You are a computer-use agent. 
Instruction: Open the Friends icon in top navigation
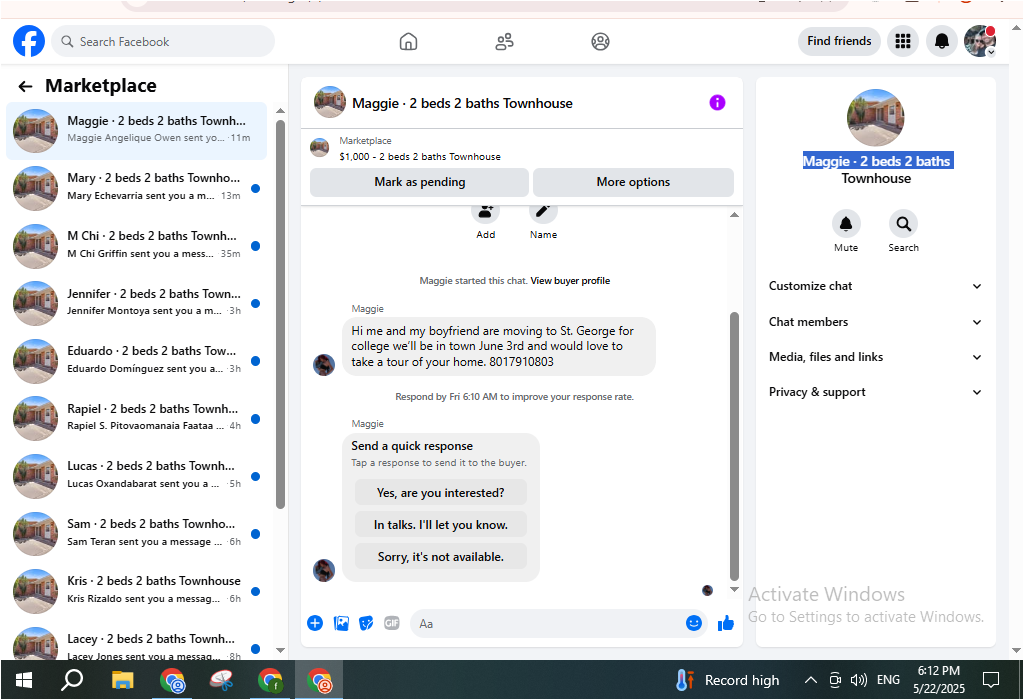(504, 42)
